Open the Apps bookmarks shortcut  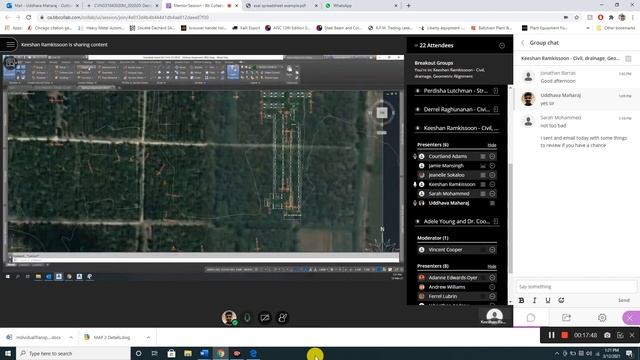(13, 28)
